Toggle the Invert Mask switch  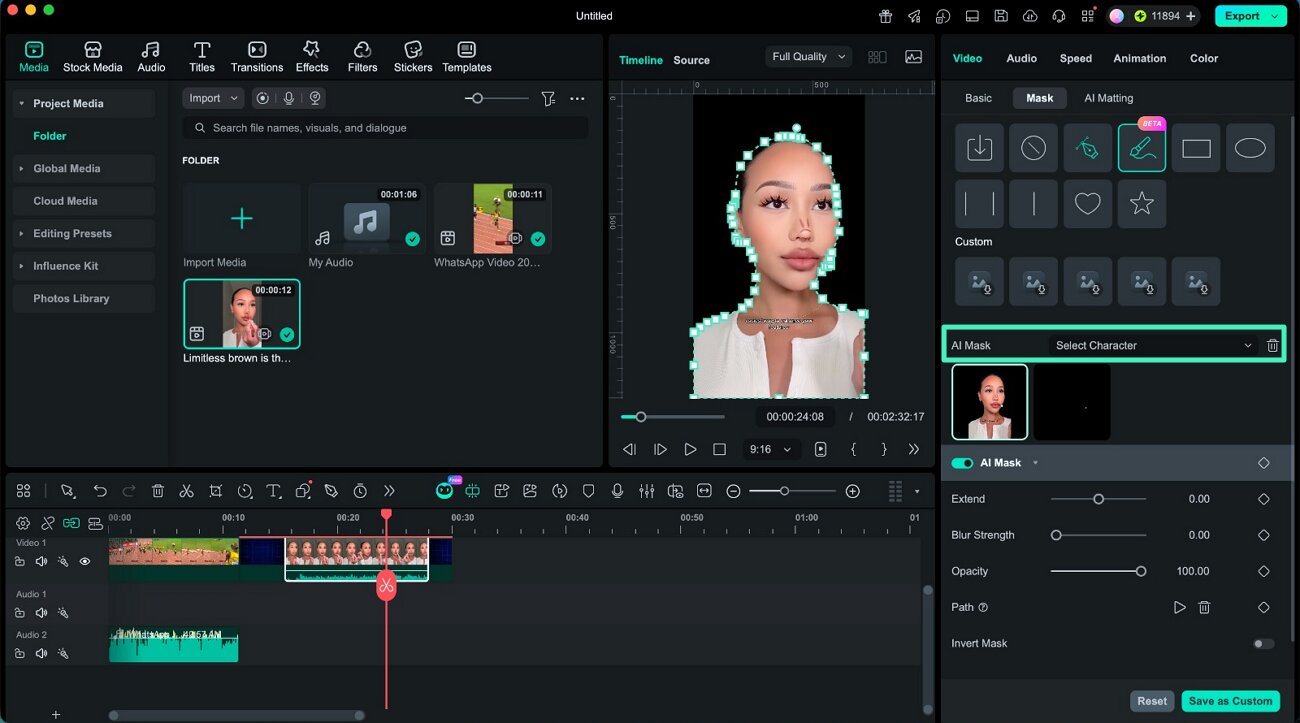click(x=1264, y=643)
